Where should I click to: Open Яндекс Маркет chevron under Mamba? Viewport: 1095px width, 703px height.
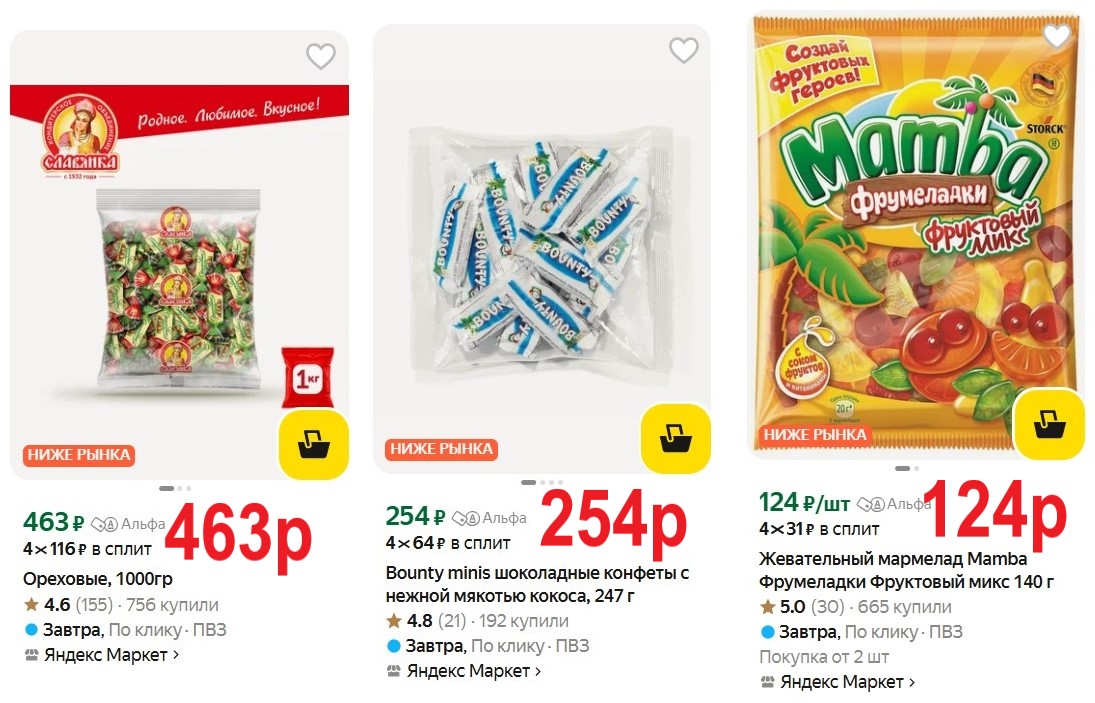912,683
